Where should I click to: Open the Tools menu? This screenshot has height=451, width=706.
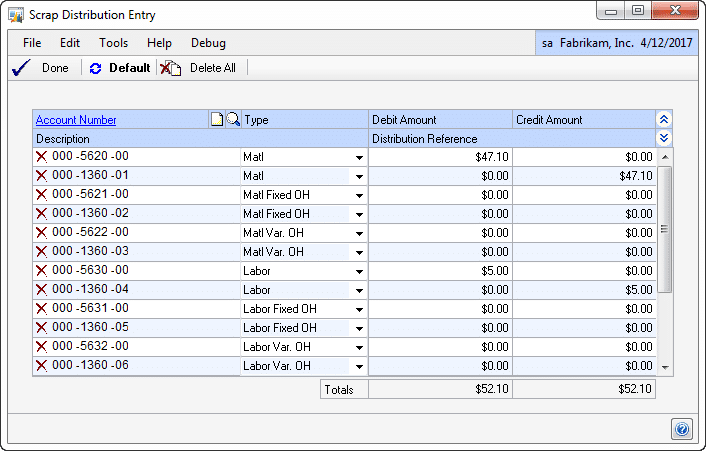[113, 43]
